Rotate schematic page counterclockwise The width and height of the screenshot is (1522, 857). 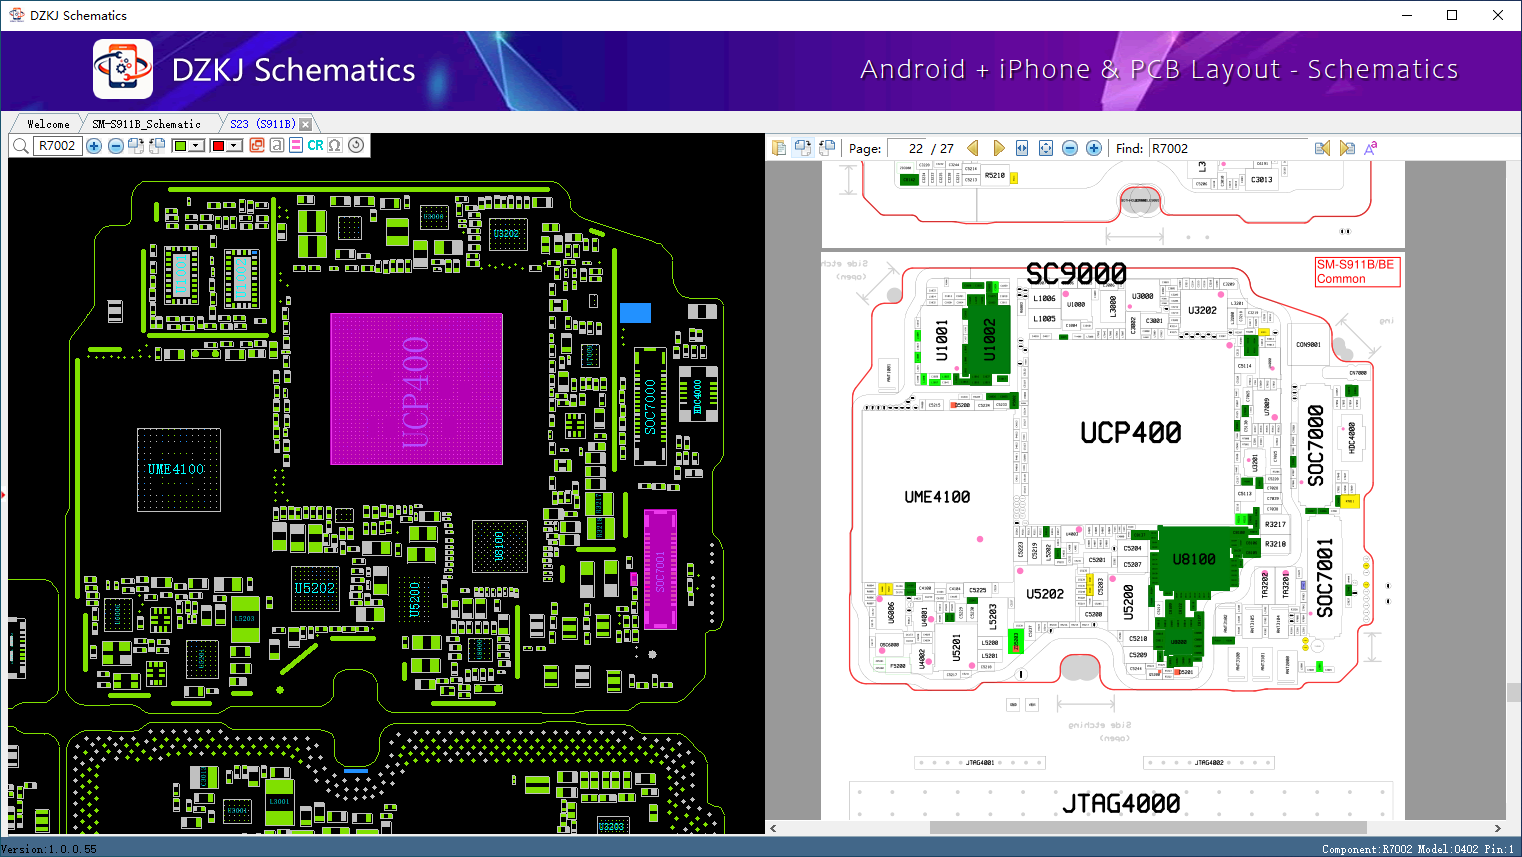coord(827,148)
